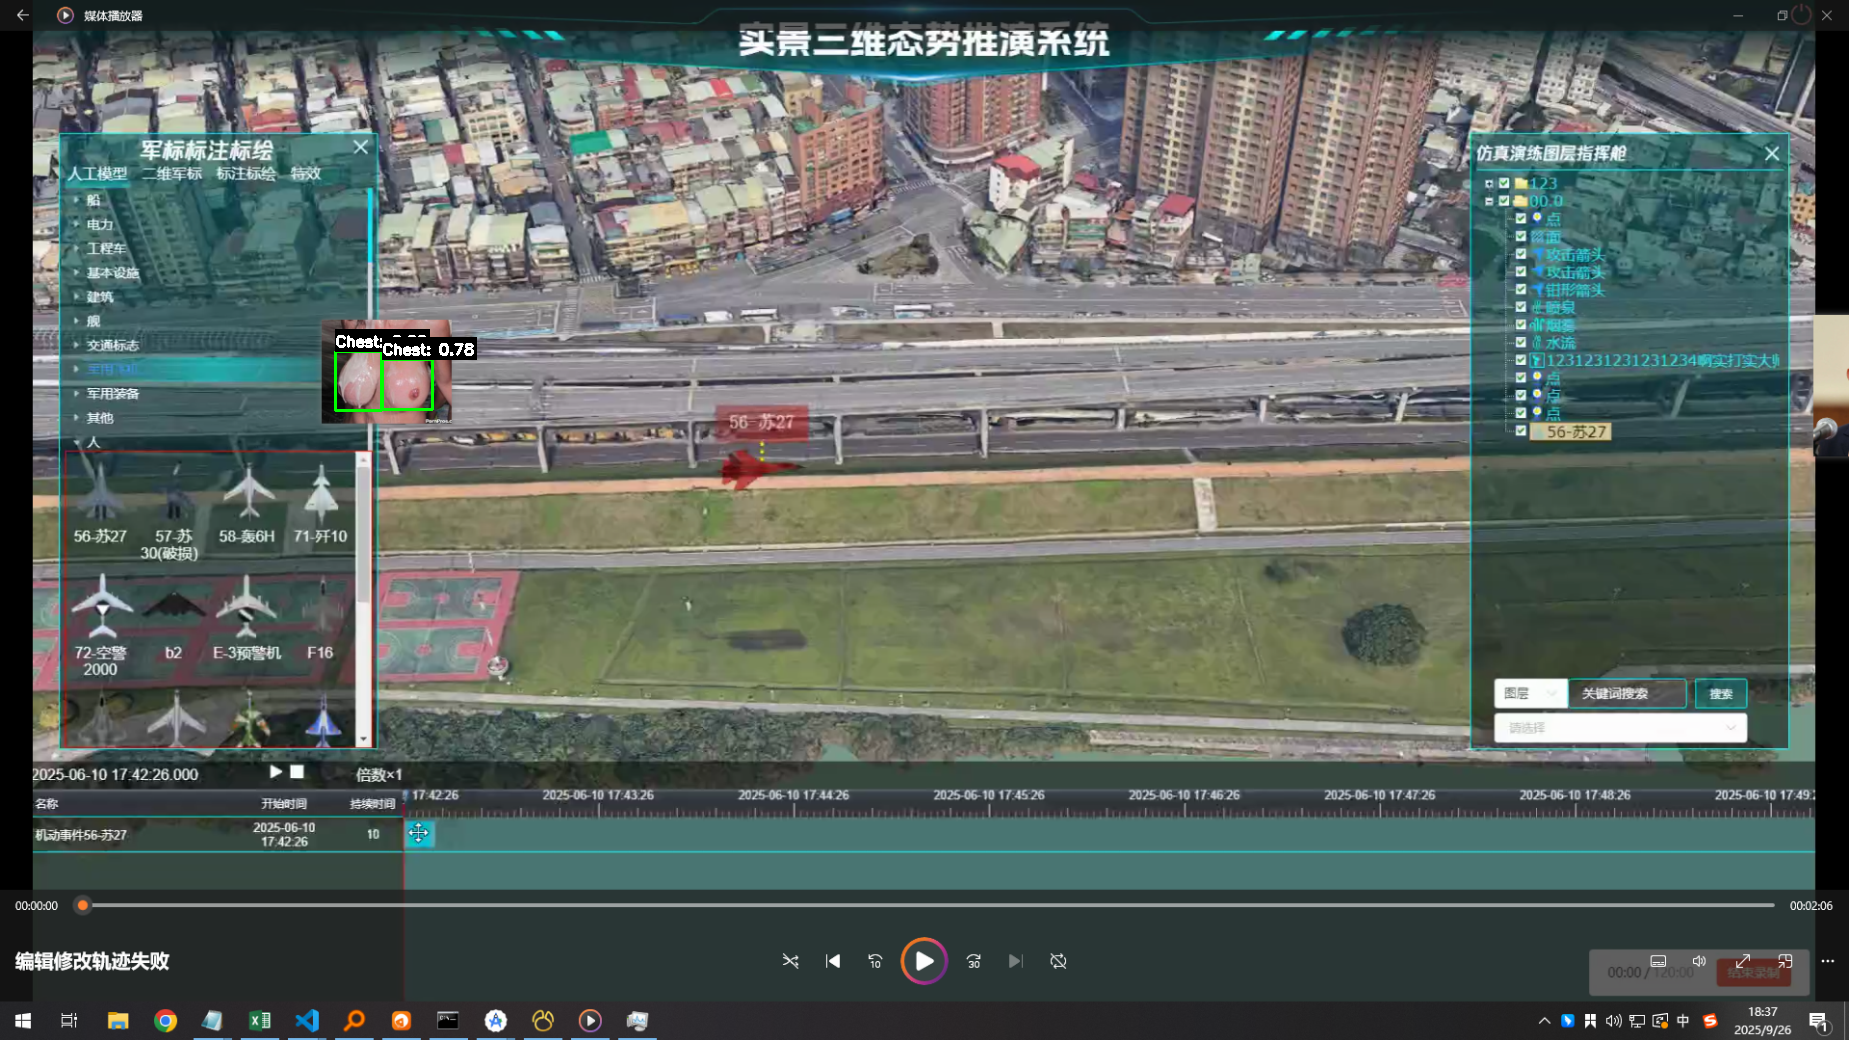The image size is (1849, 1040).
Task: Open volume control in player
Action: [x=1698, y=961]
